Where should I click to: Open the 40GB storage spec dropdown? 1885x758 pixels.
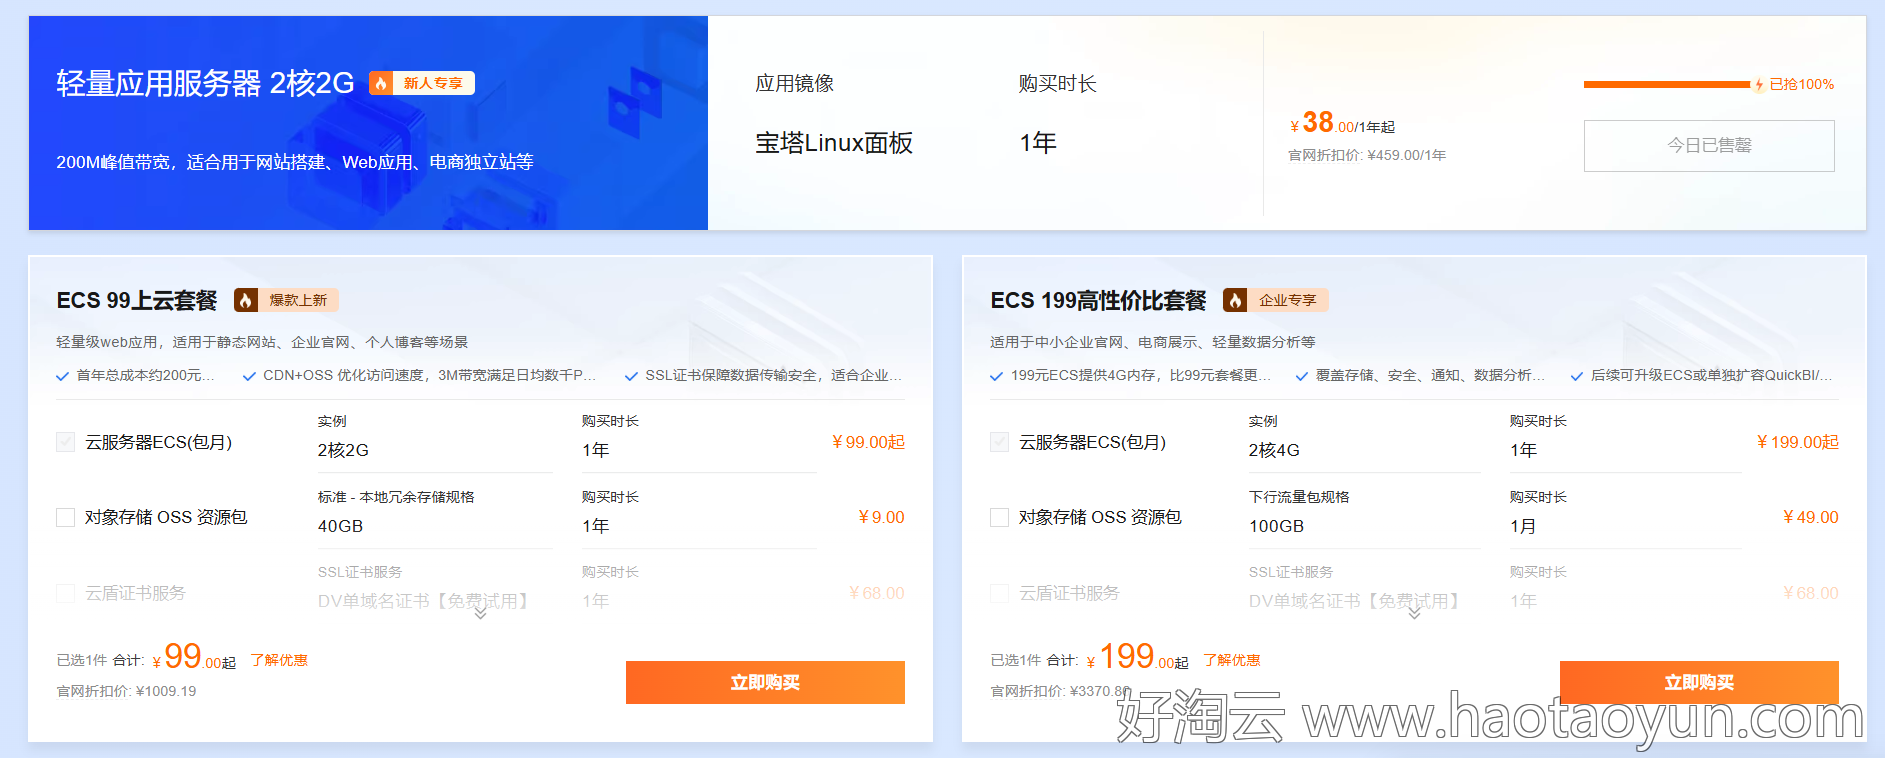[x=435, y=526]
